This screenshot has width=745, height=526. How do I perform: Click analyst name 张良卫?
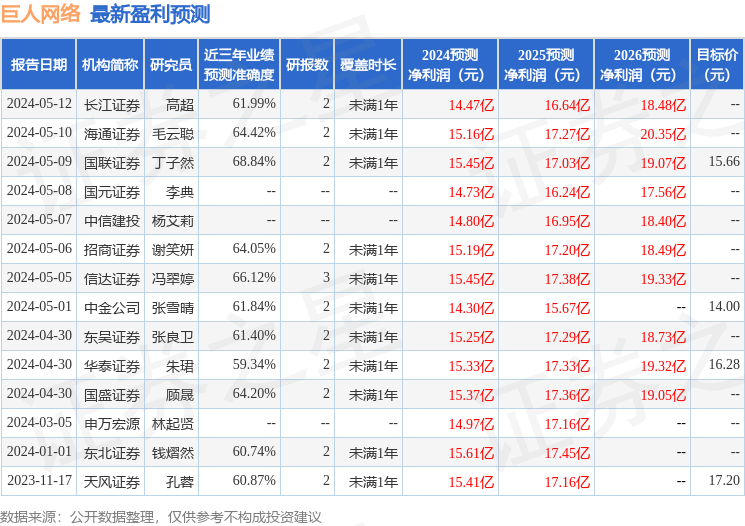173,337
